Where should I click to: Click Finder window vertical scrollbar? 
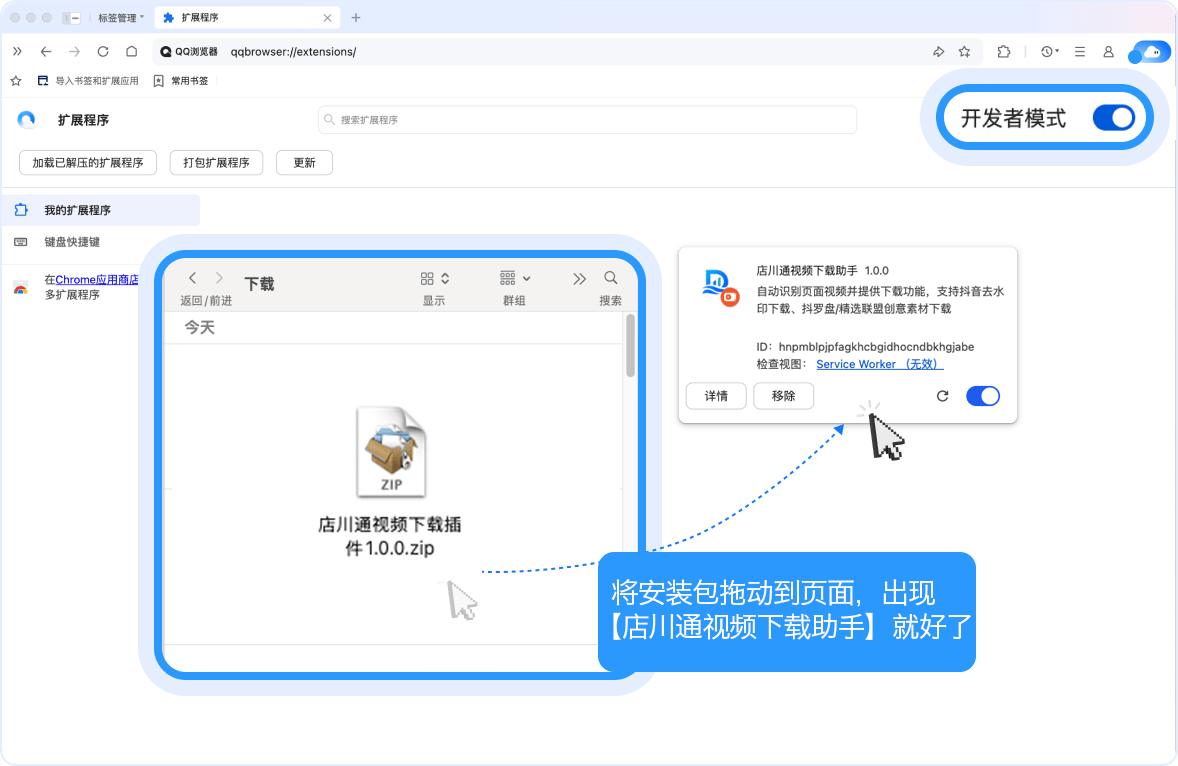pyautogui.click(x=630, y=345)
